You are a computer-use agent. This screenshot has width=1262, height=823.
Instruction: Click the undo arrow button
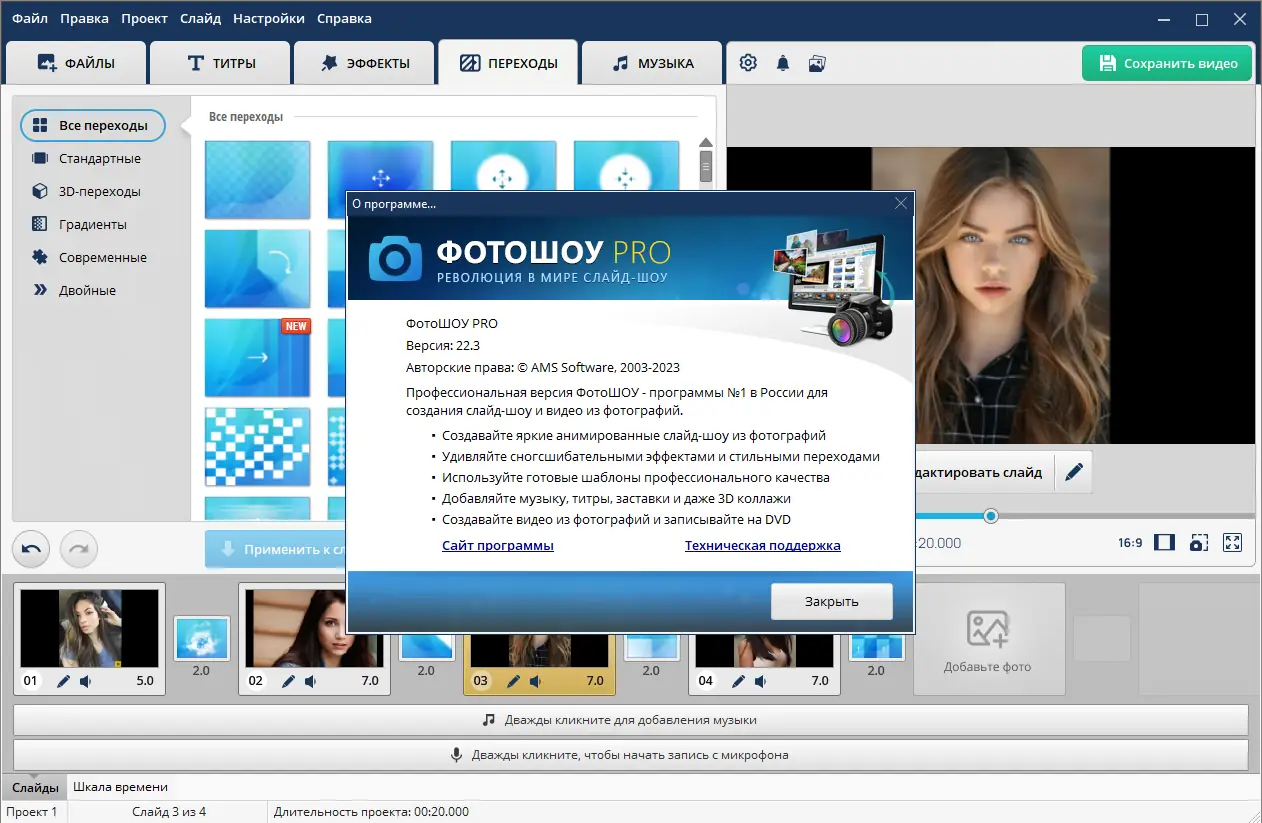(x=31, y=549)
